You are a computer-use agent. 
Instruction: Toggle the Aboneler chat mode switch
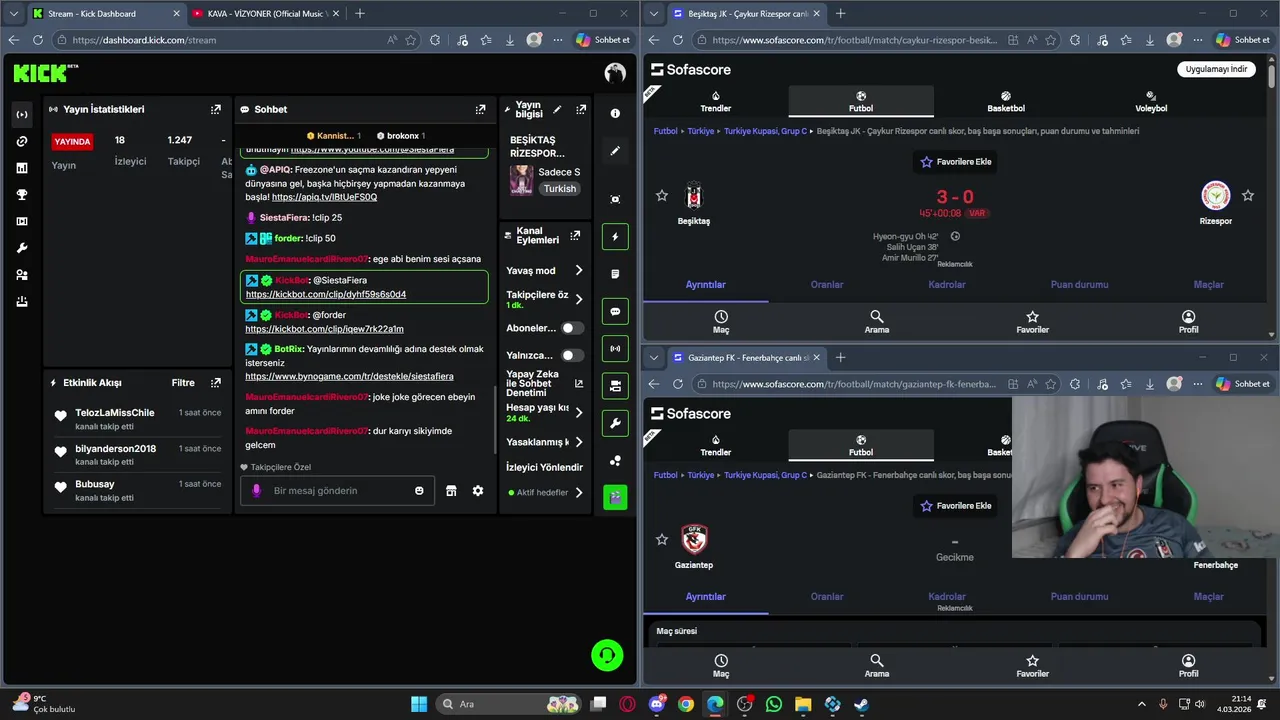(x=572, y=328)
